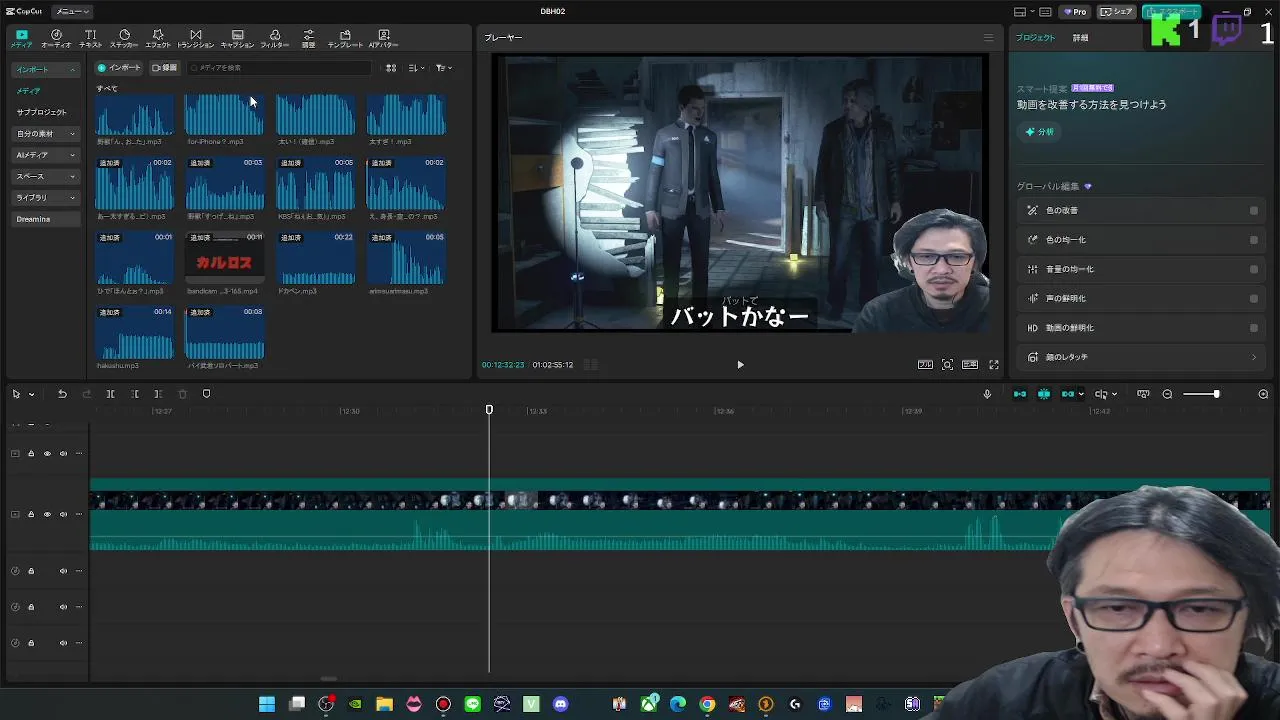The image size is (1280, 720).
Task: Expand the AIメディア sidebar section
Action: pyautogui.click(x=45, y=155)
